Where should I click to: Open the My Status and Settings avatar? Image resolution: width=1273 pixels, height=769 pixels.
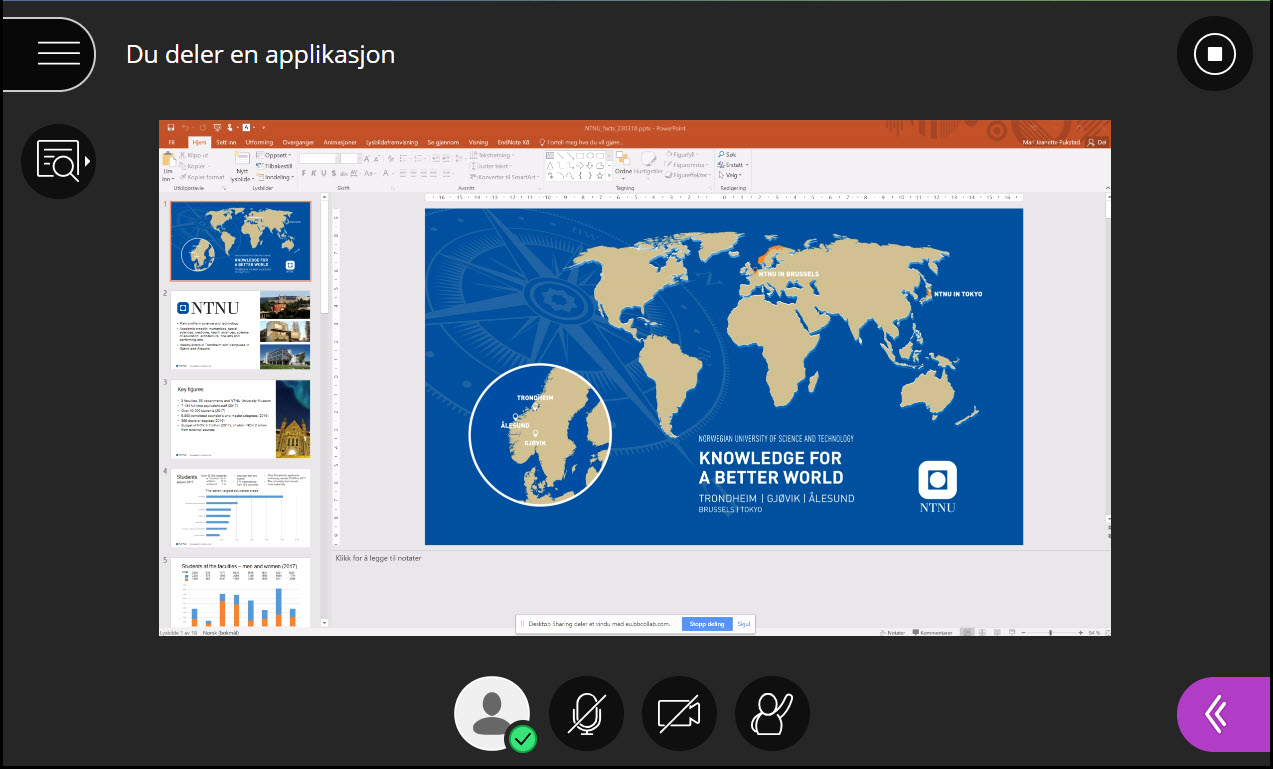coord(492,714)
